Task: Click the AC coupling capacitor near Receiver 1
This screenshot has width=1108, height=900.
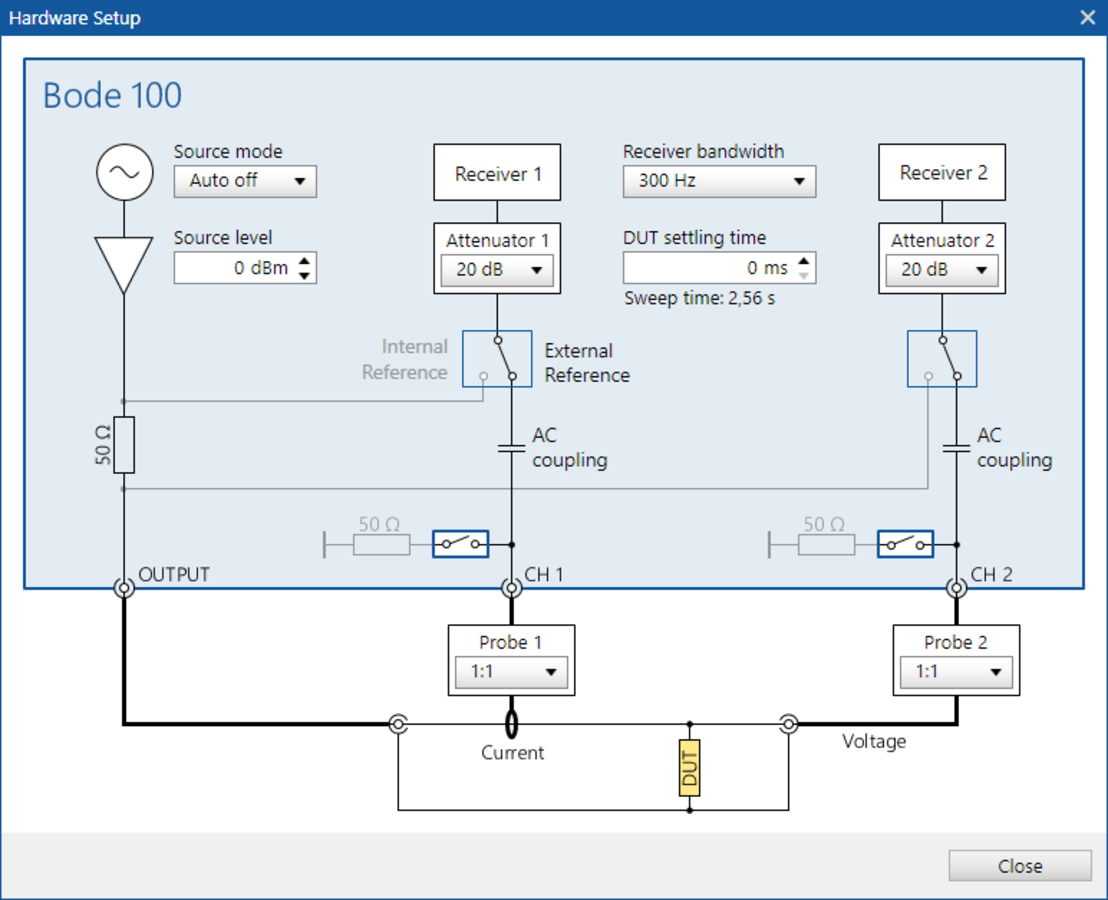Action: (x=511, y=447)
